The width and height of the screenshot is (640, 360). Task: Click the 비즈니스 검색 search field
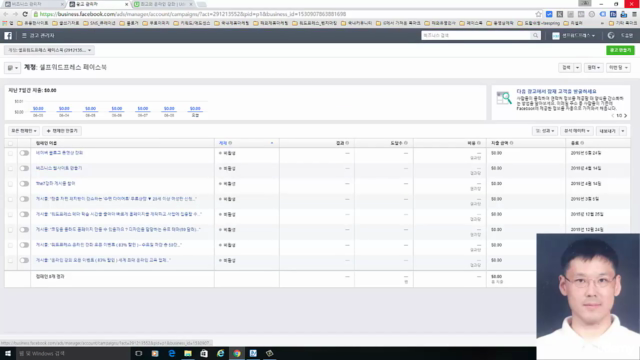[476, 36]
